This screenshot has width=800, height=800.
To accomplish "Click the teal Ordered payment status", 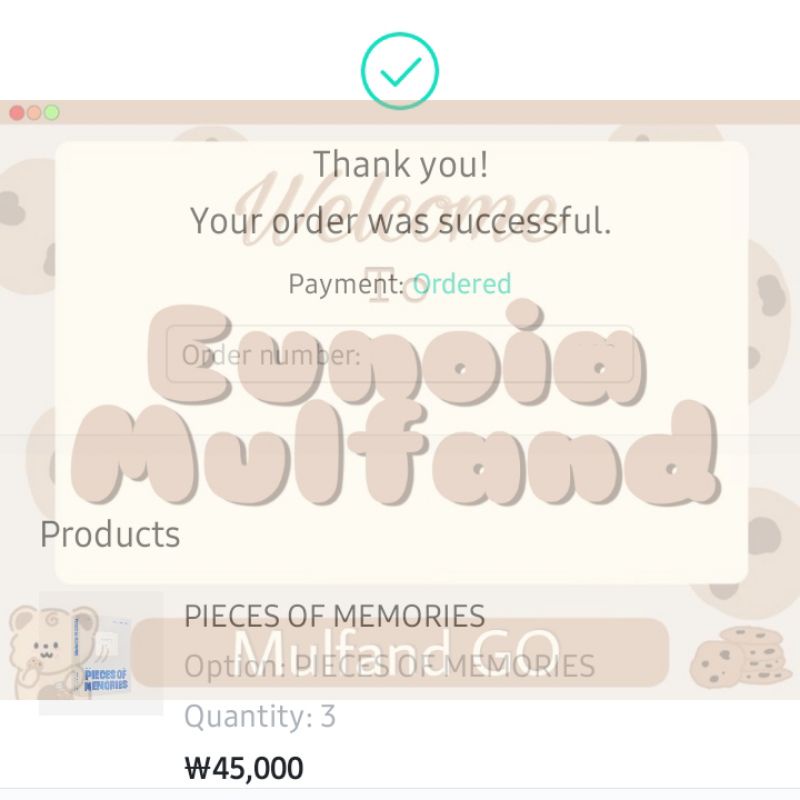I will pyautogui.click(x=462, y=284).
